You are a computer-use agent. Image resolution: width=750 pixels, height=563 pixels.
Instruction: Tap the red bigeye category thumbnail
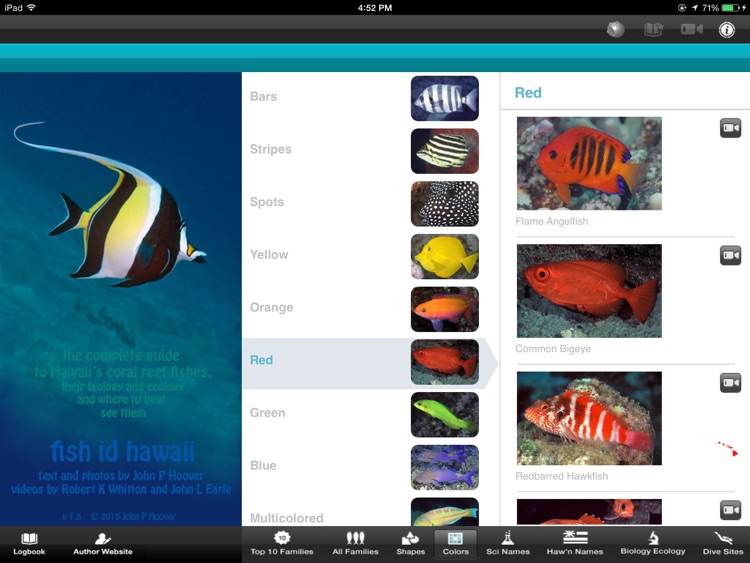coord(445,362)
